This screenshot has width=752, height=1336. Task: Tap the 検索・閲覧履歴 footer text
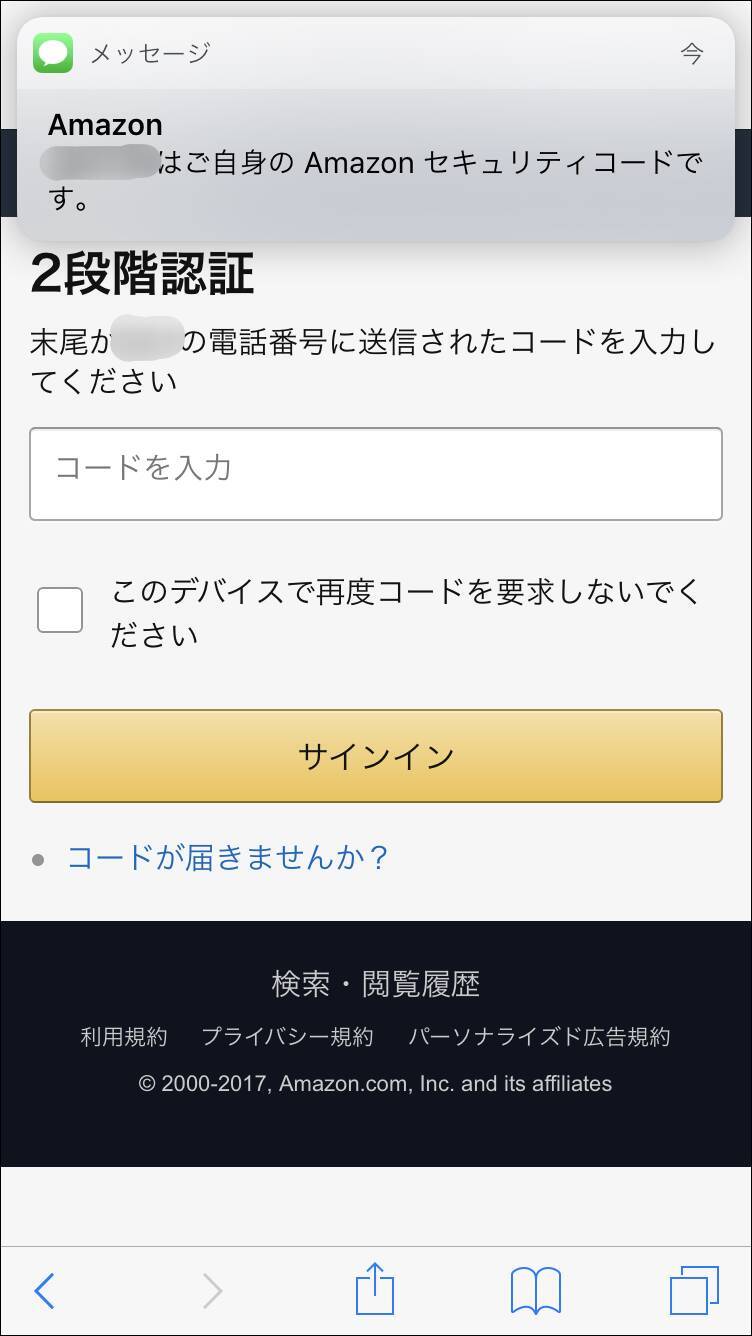pyautogui.click(x=376, y=984)
